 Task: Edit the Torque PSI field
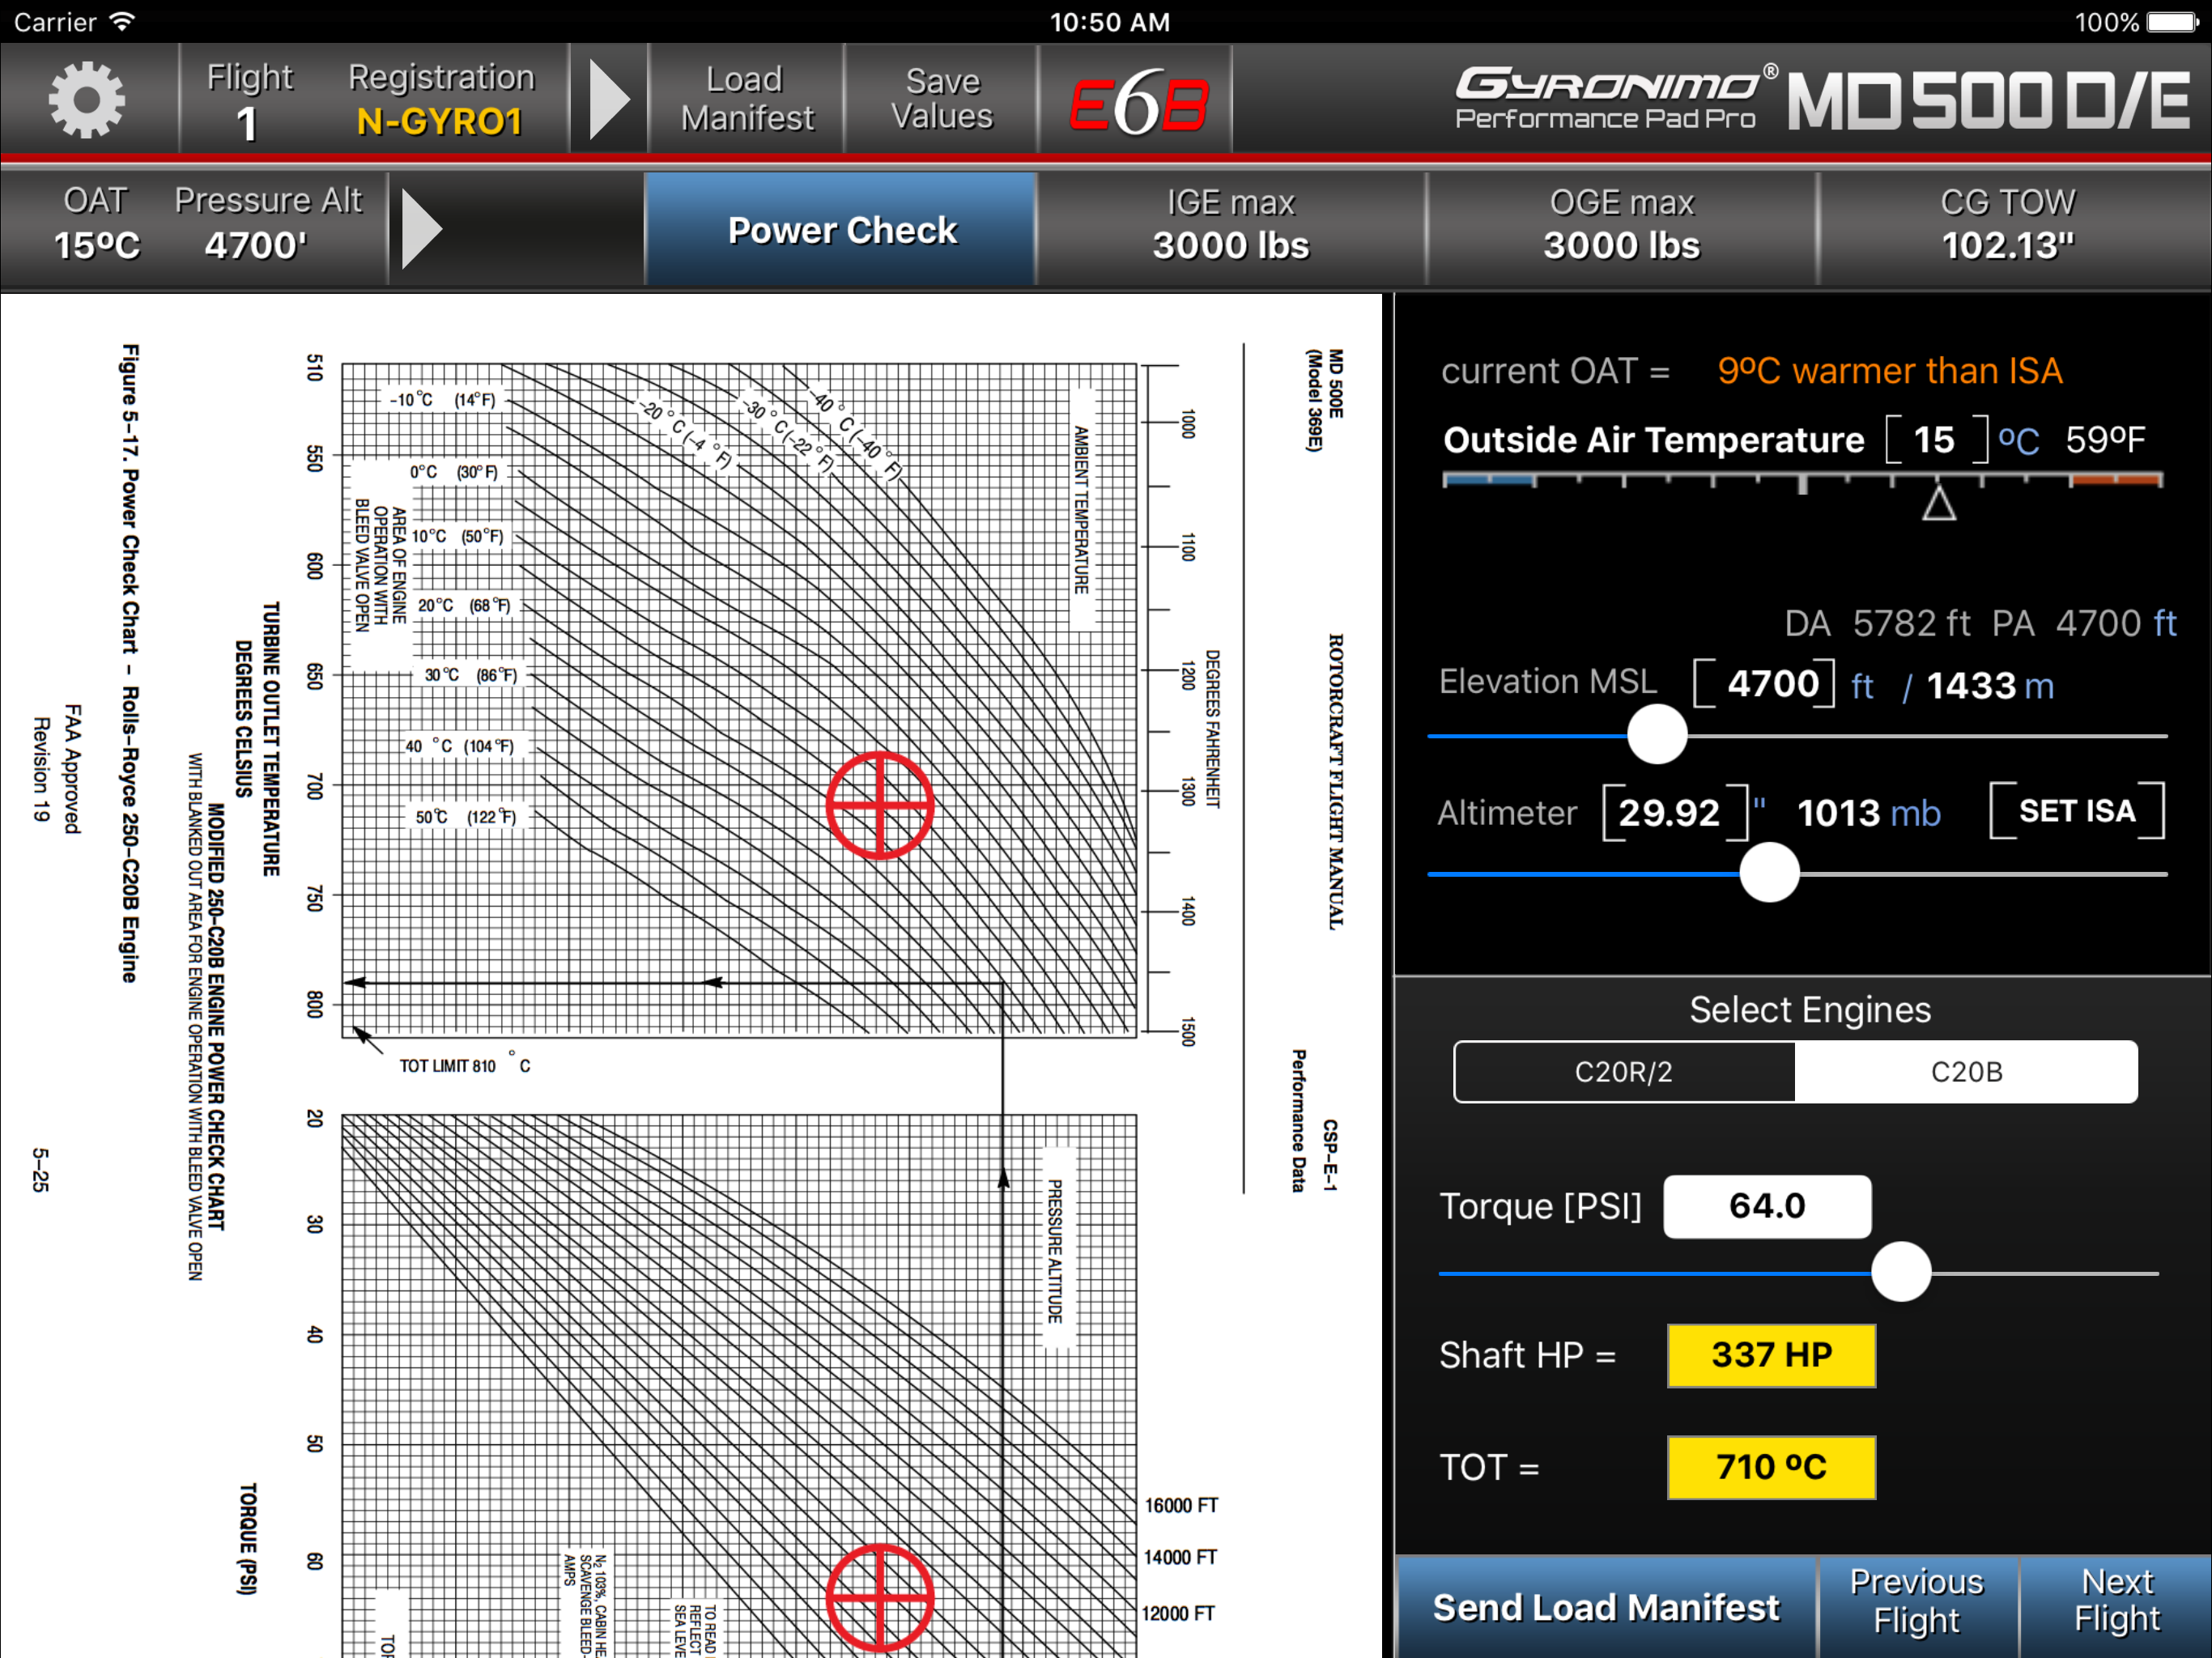tap(1767, 1206)
